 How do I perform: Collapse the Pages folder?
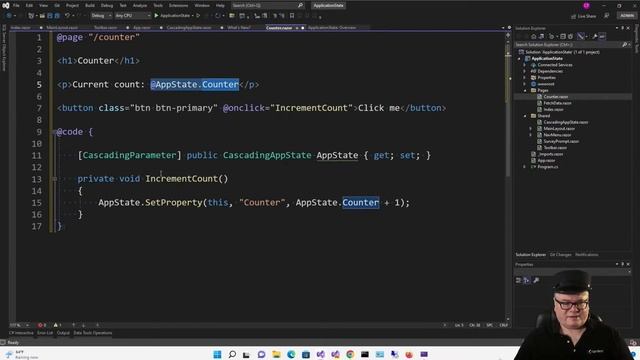[x=525, y=90]
